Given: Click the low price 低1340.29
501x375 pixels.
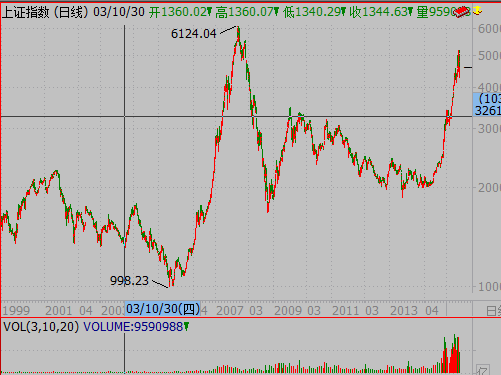Looking at the screenshot, I should click(x=314, y=12).
